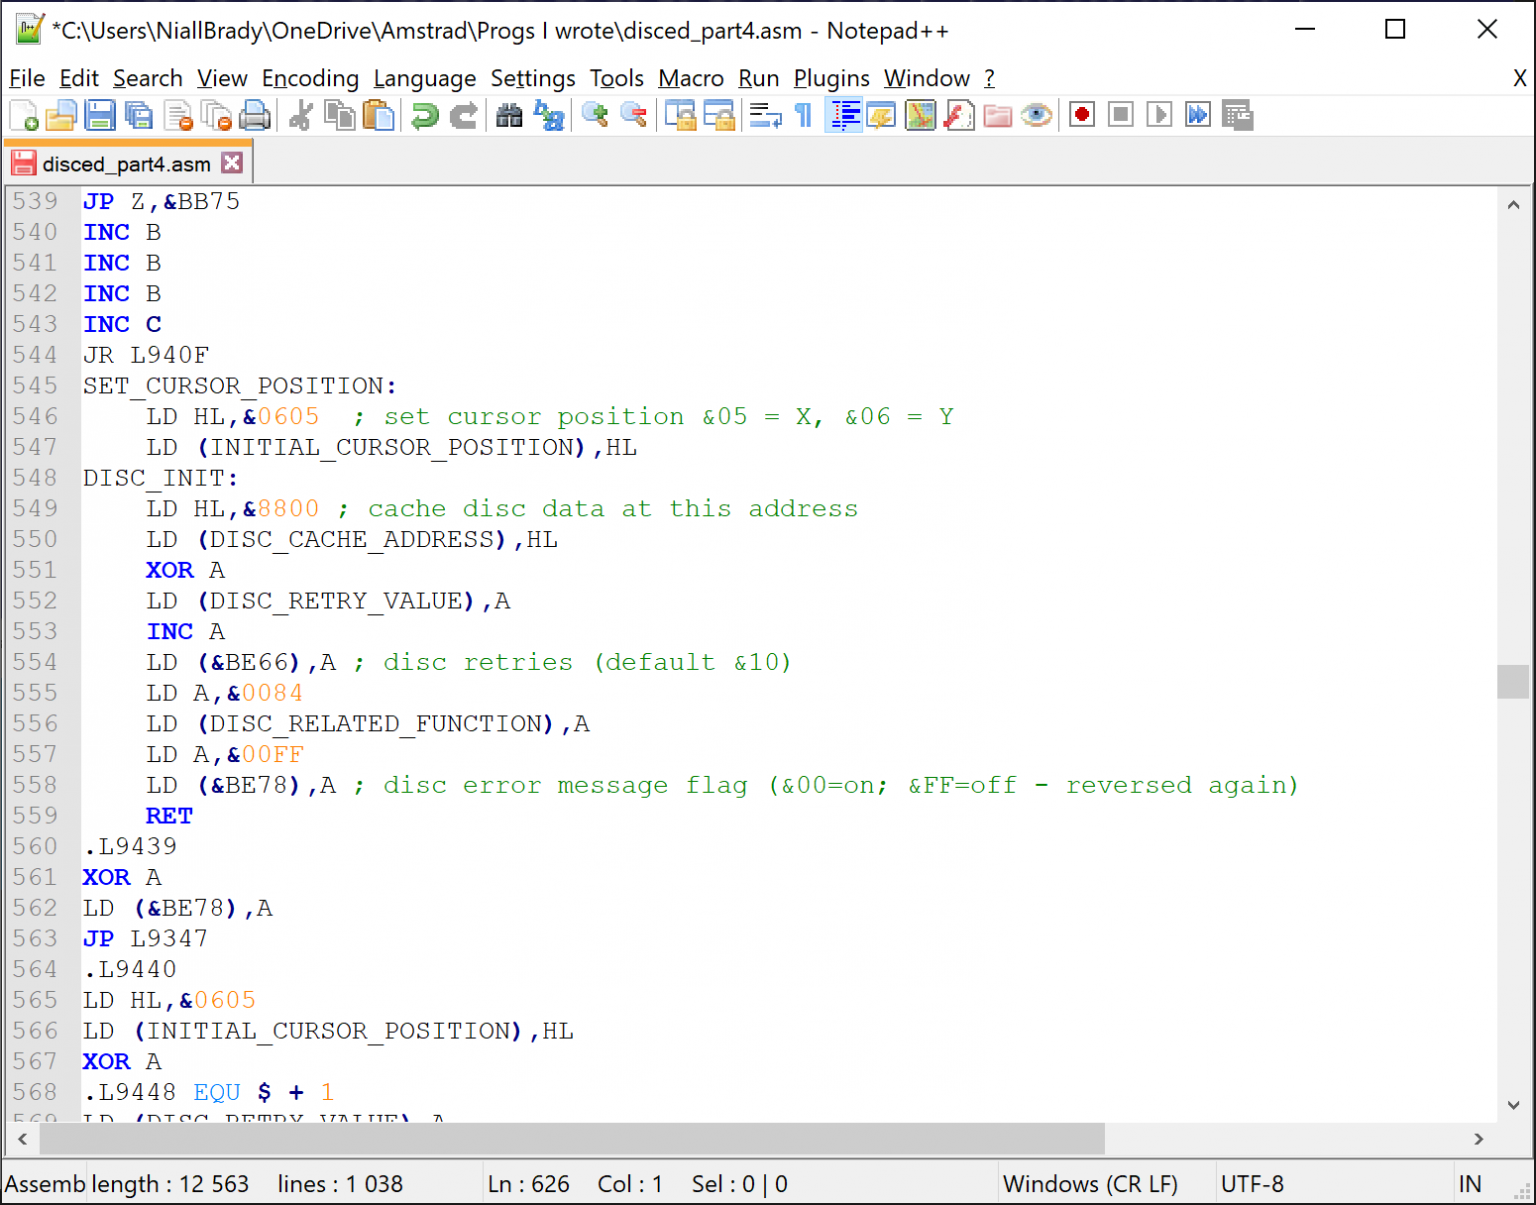Start recording a macro
The width and height of the screenshot is (1536, 1205).
(x=1081, y=114)
